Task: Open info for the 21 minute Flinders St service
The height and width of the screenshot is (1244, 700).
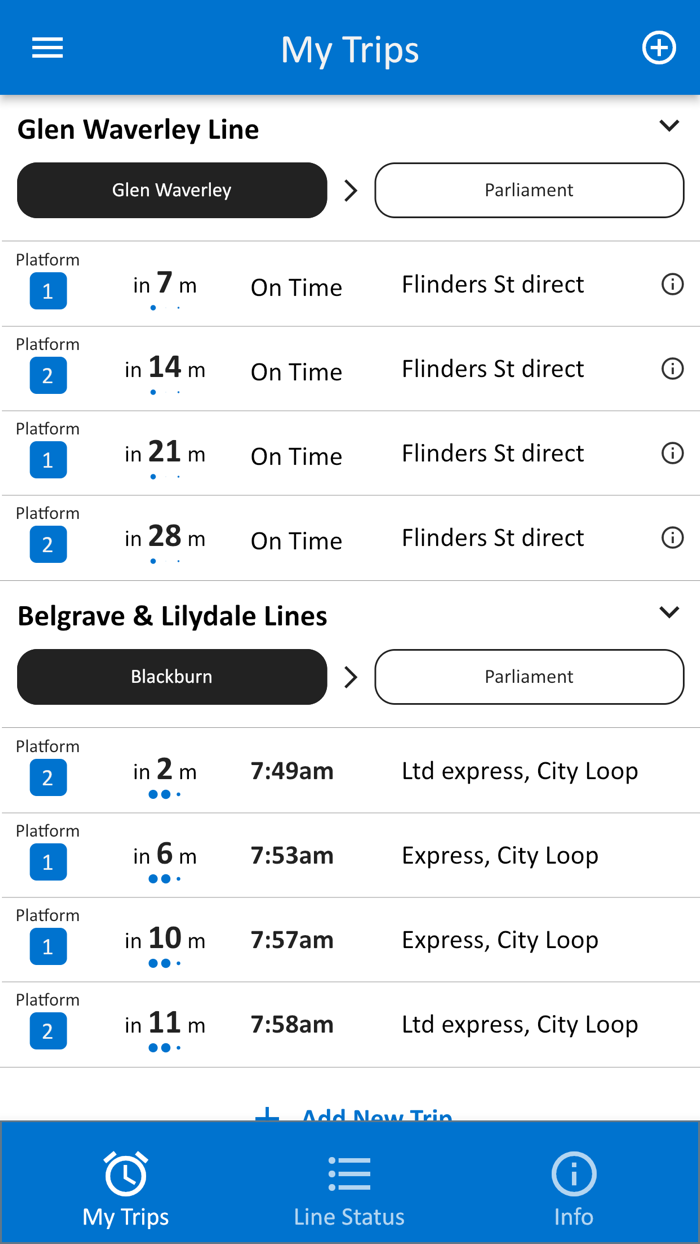Action: point(672,453)
